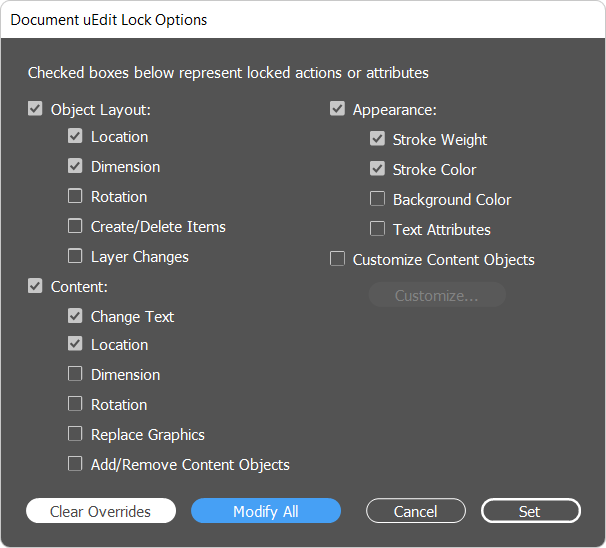Viewport: 606px width, 548px height.
Task: Enable Customize Content Objects checkbox
Action: click(x=337, y=259)
